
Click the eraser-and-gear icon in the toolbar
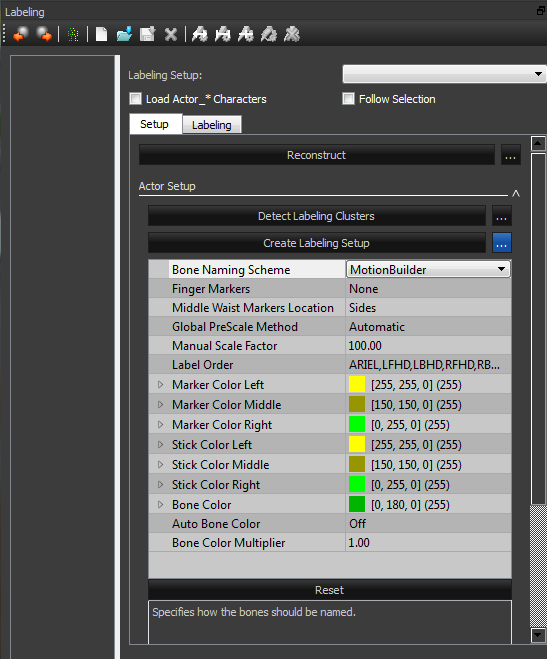[269, 34]
